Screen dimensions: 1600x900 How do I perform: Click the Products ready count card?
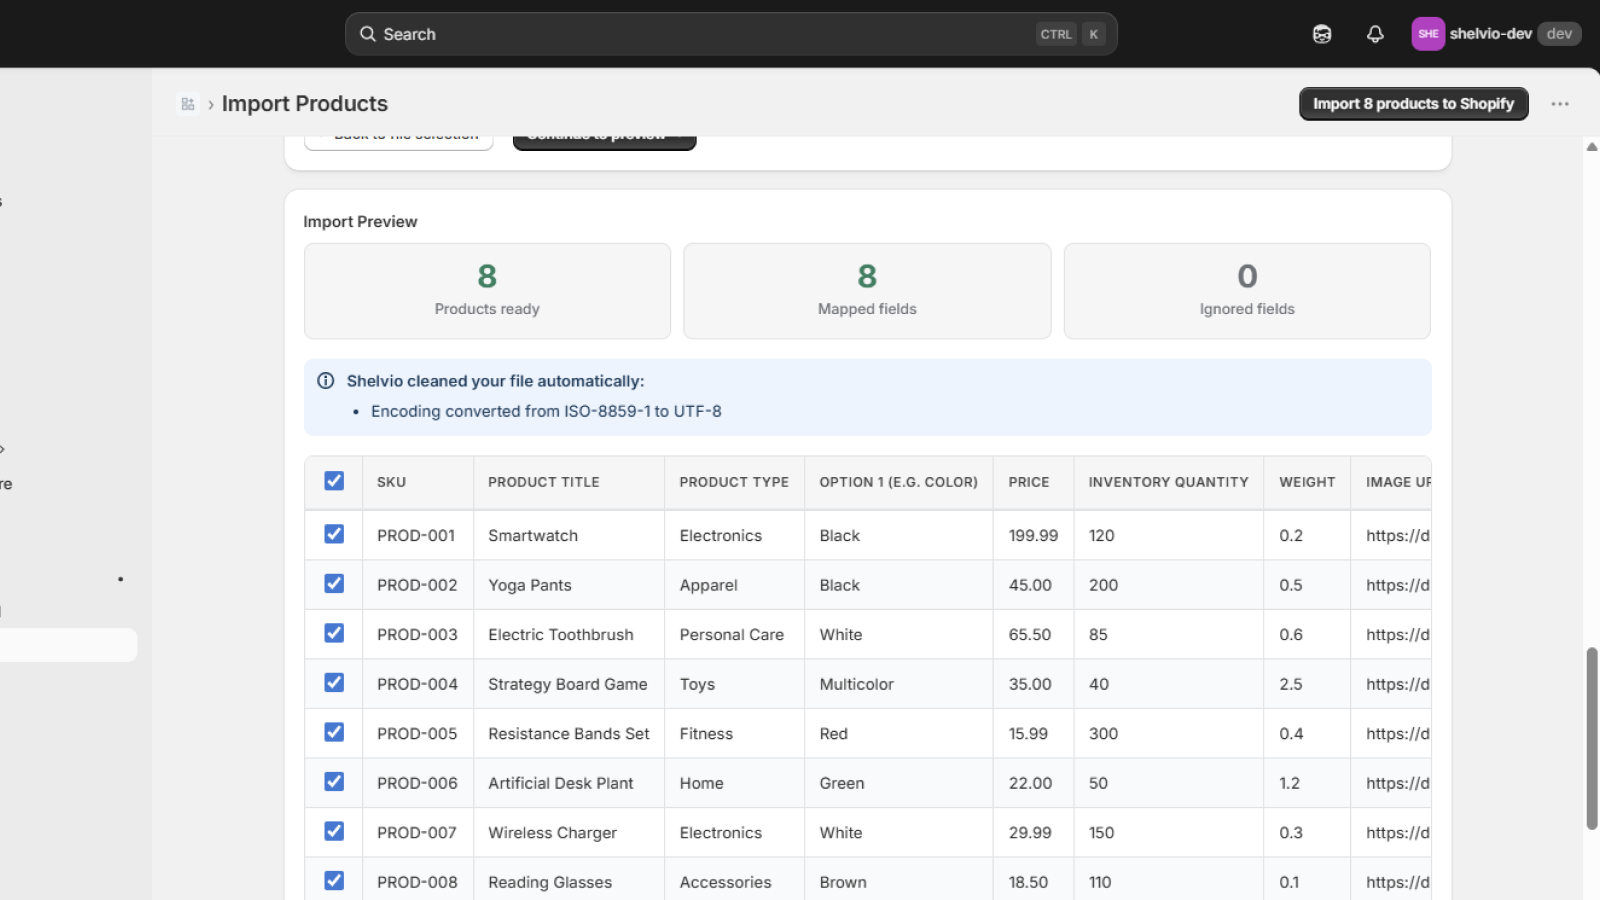487,291
